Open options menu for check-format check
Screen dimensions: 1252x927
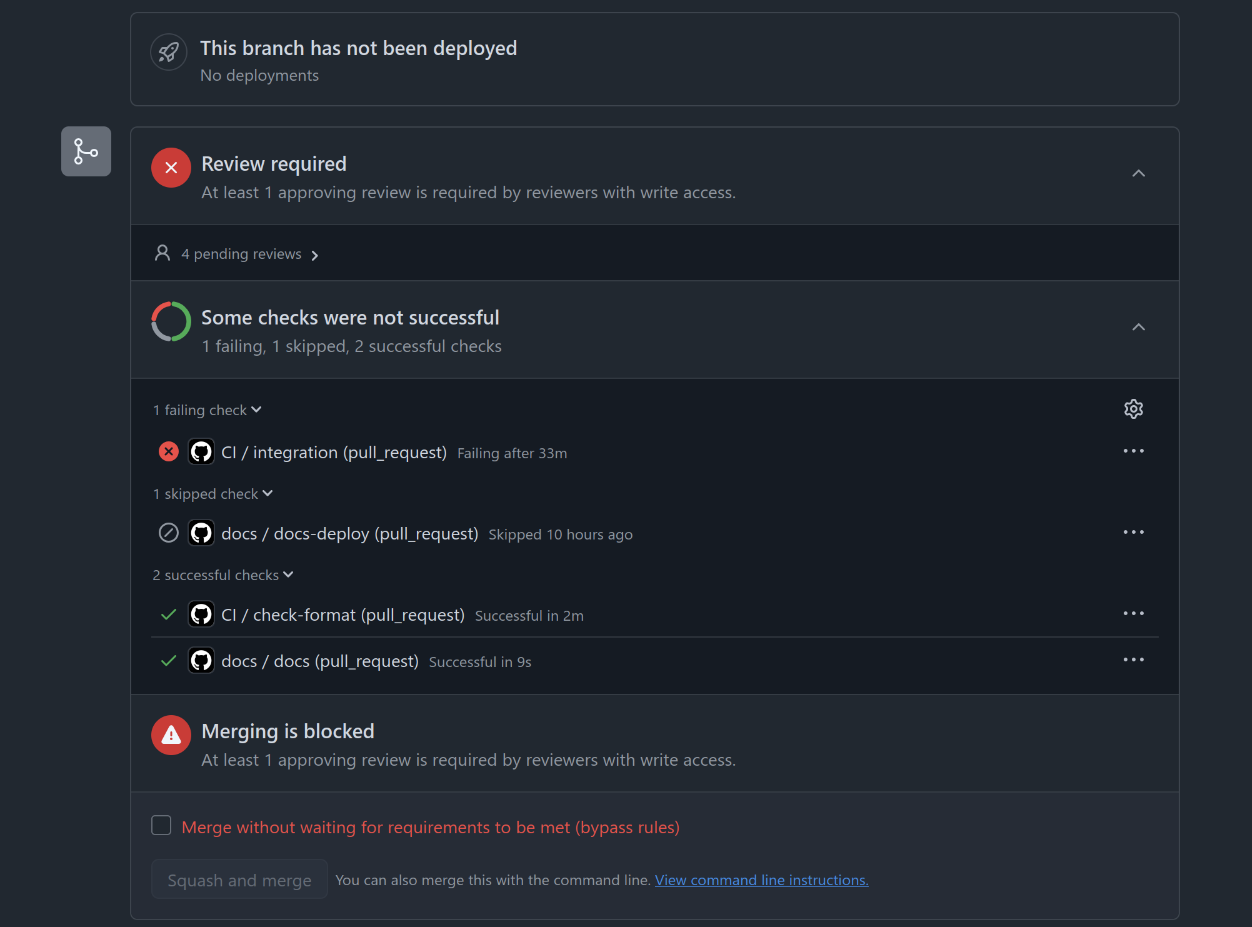(x=1133, y=613)
